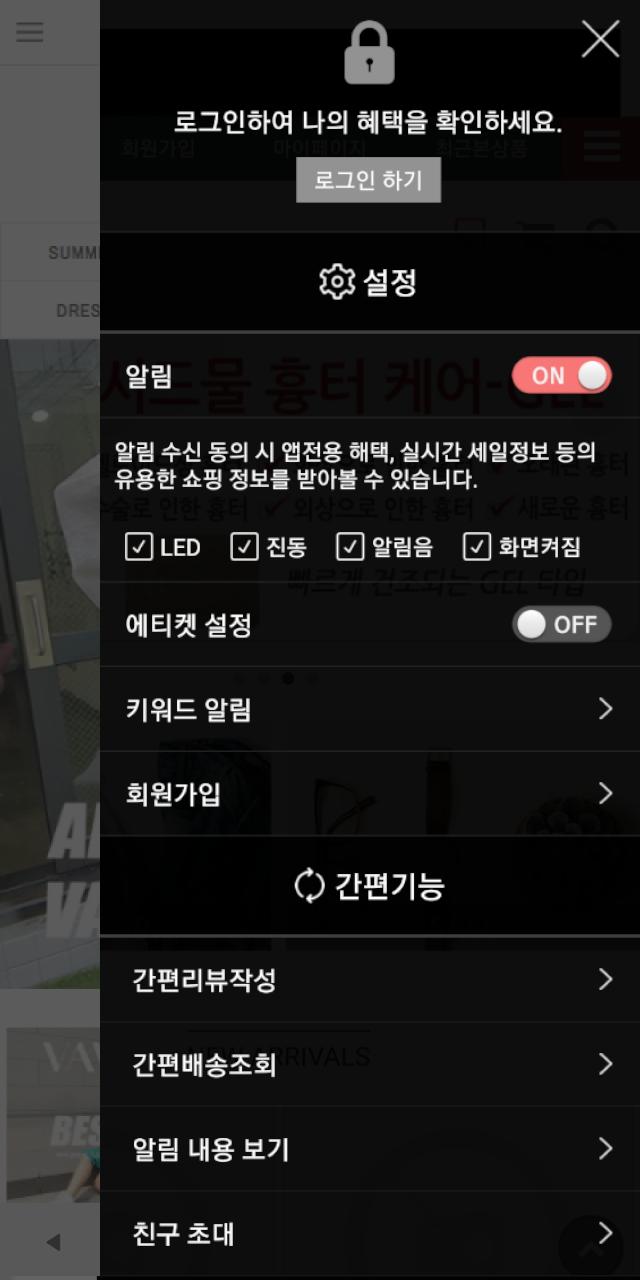Open 간편배송조회 menu entry
Image resolution: width=640 pixels, height=1280 pixels.
coord(370,1064)
